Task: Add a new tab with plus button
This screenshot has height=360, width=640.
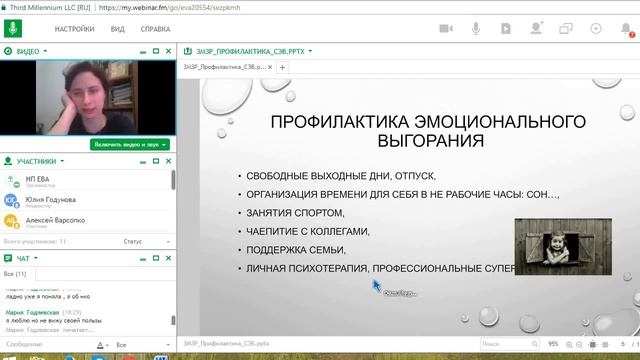Action: (x=282, y=67)
